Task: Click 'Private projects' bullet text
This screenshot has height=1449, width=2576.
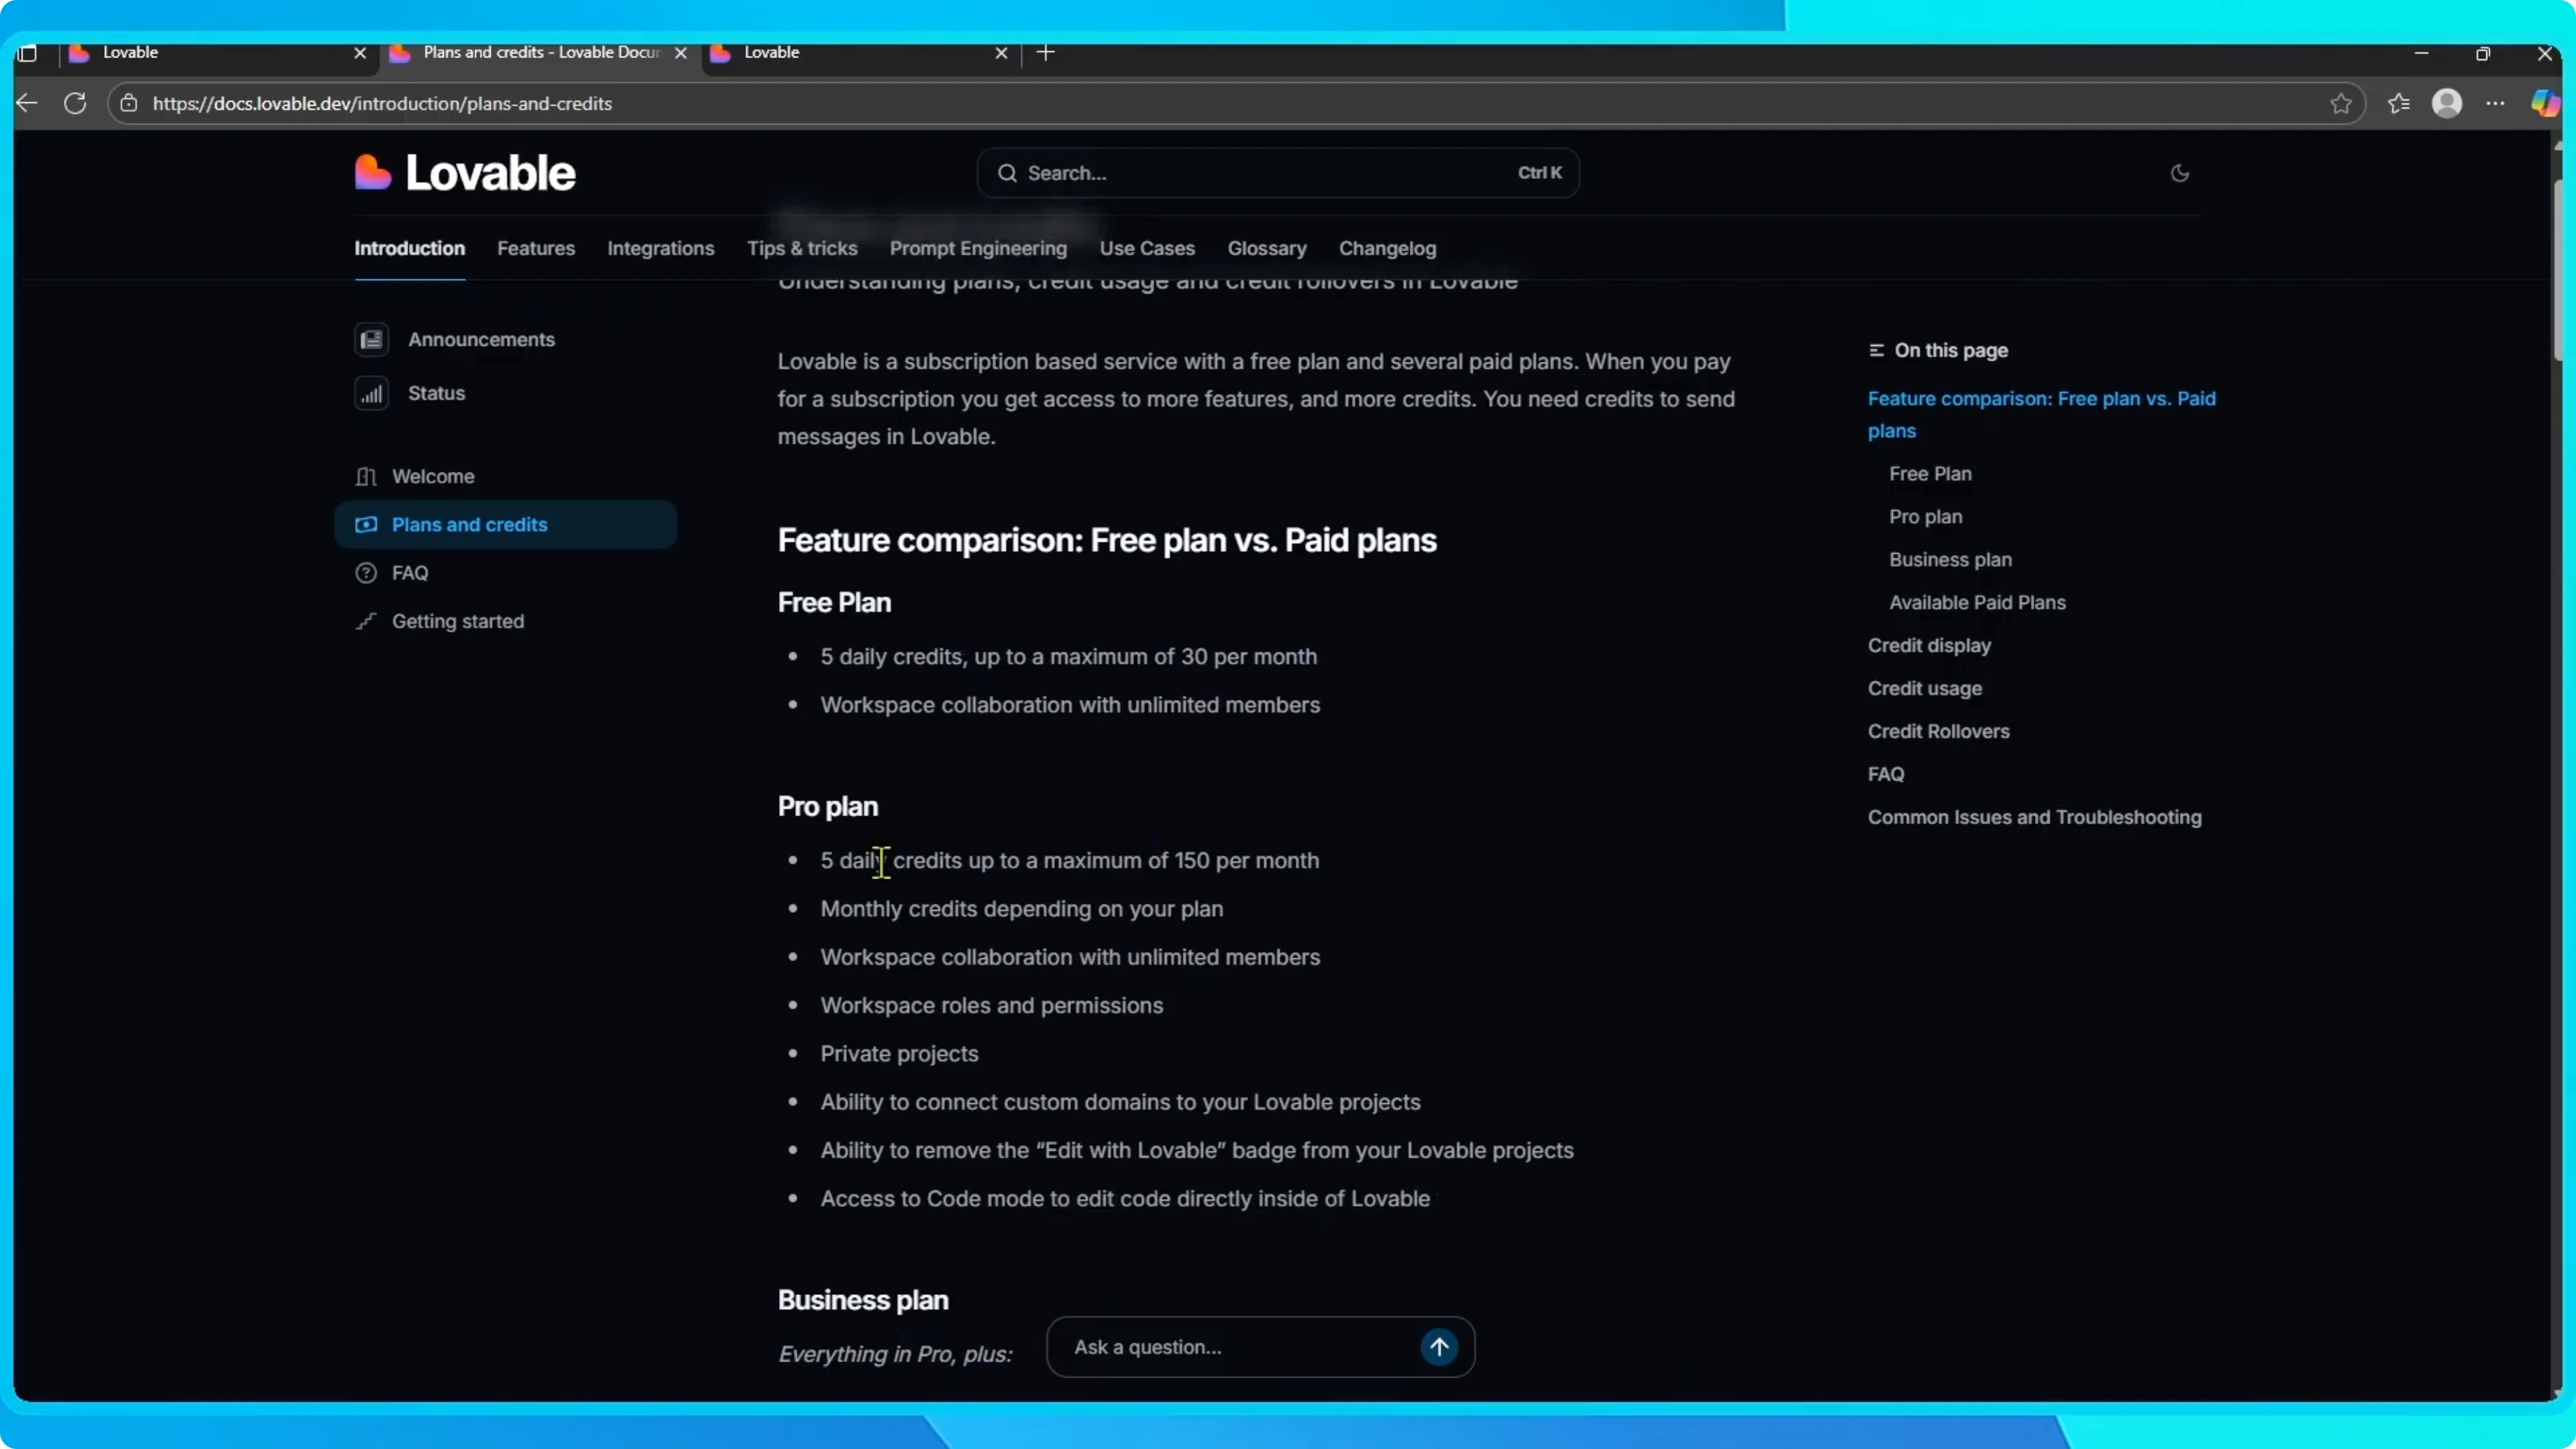Action: click(899, 1053)
